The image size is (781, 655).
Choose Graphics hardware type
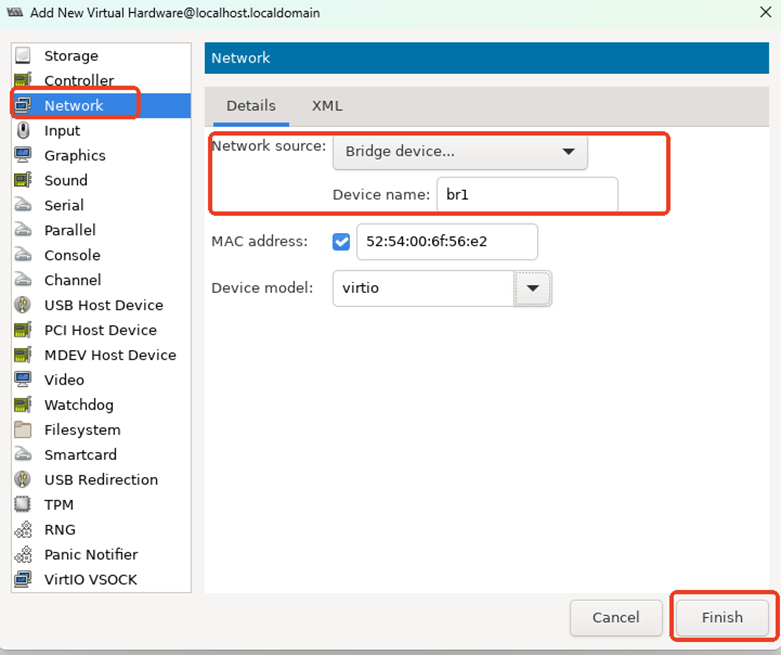102,155
